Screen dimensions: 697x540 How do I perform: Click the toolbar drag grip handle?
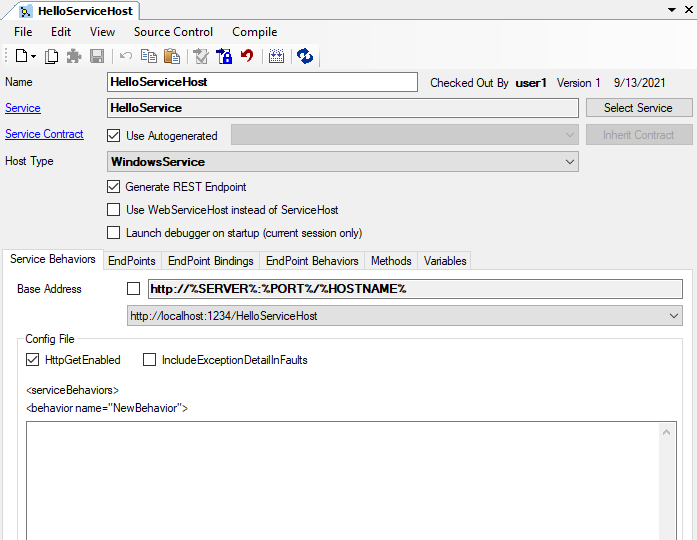[x=6, y=56]
